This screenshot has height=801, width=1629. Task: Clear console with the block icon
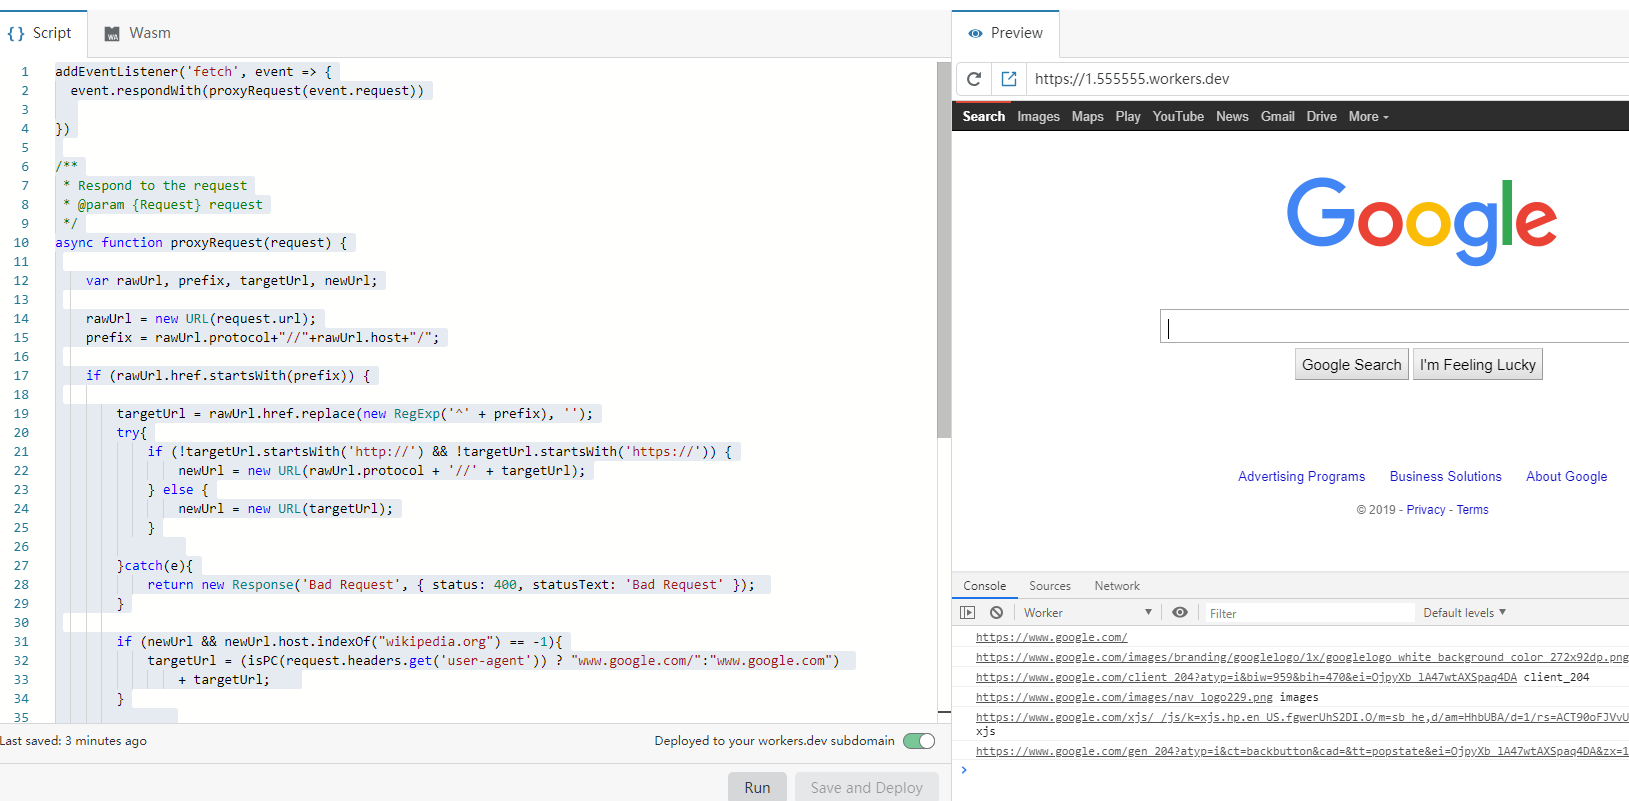click(x=996, y=613)
